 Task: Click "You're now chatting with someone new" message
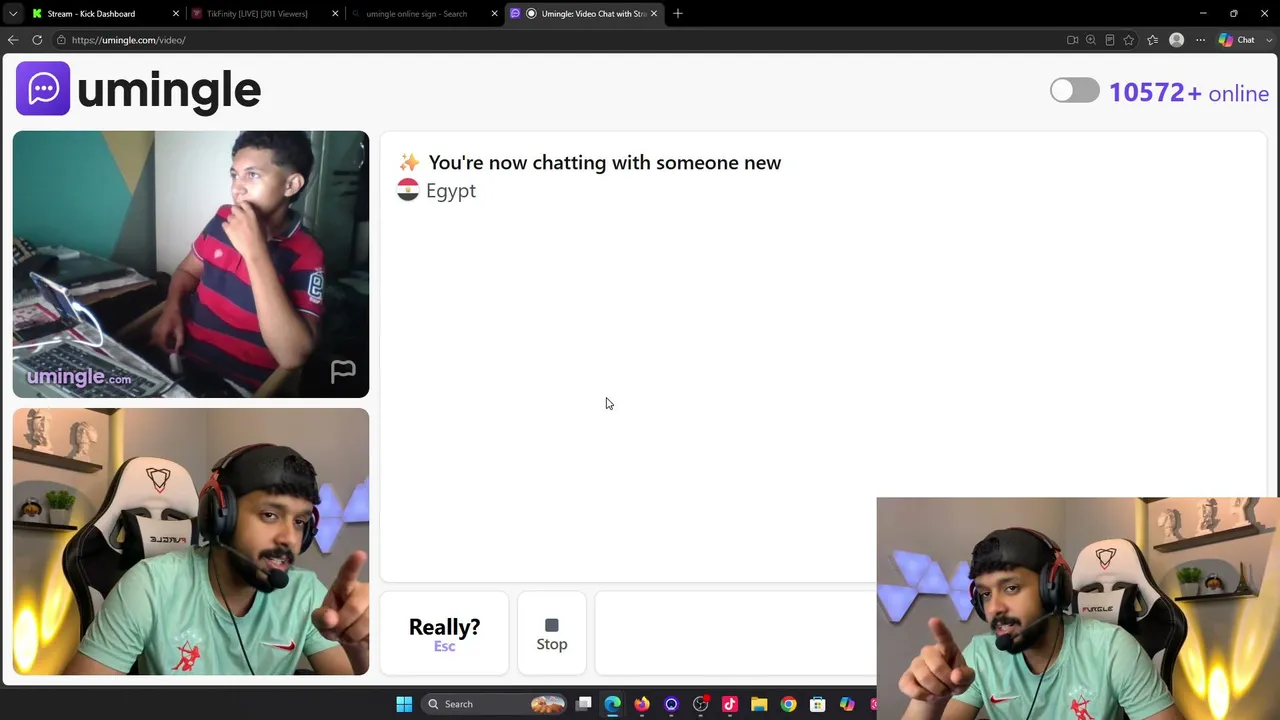pyautogui.click(x=605, y=163)
